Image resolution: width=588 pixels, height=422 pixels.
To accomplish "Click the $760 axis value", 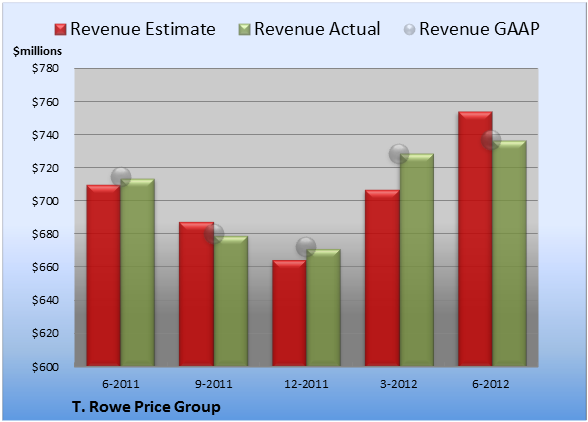I will (x=45, y=102).
